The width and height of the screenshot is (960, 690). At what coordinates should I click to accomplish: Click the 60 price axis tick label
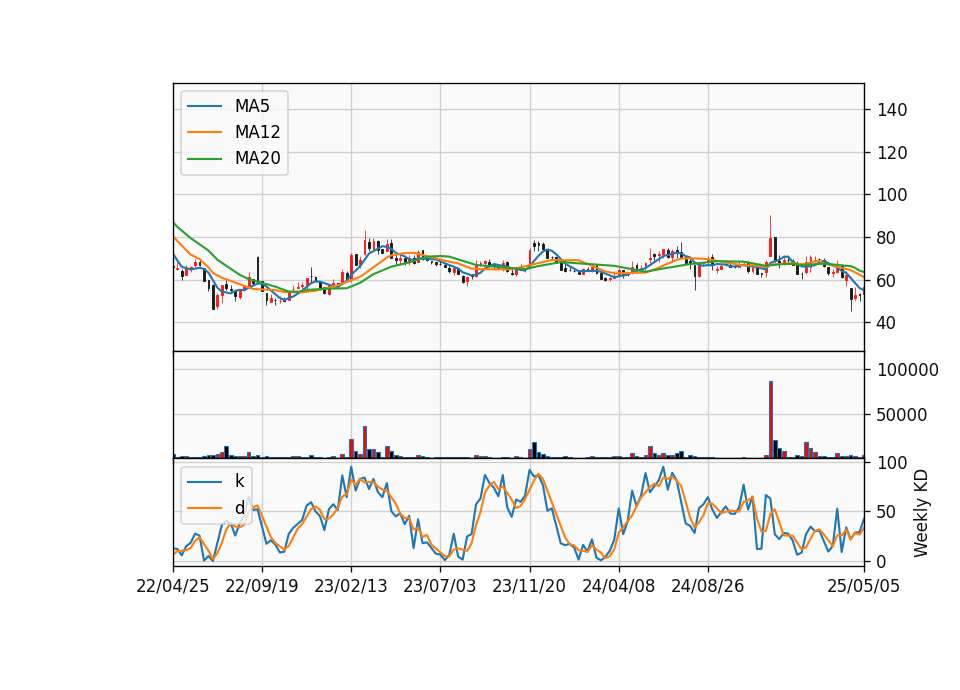point(887,281)
